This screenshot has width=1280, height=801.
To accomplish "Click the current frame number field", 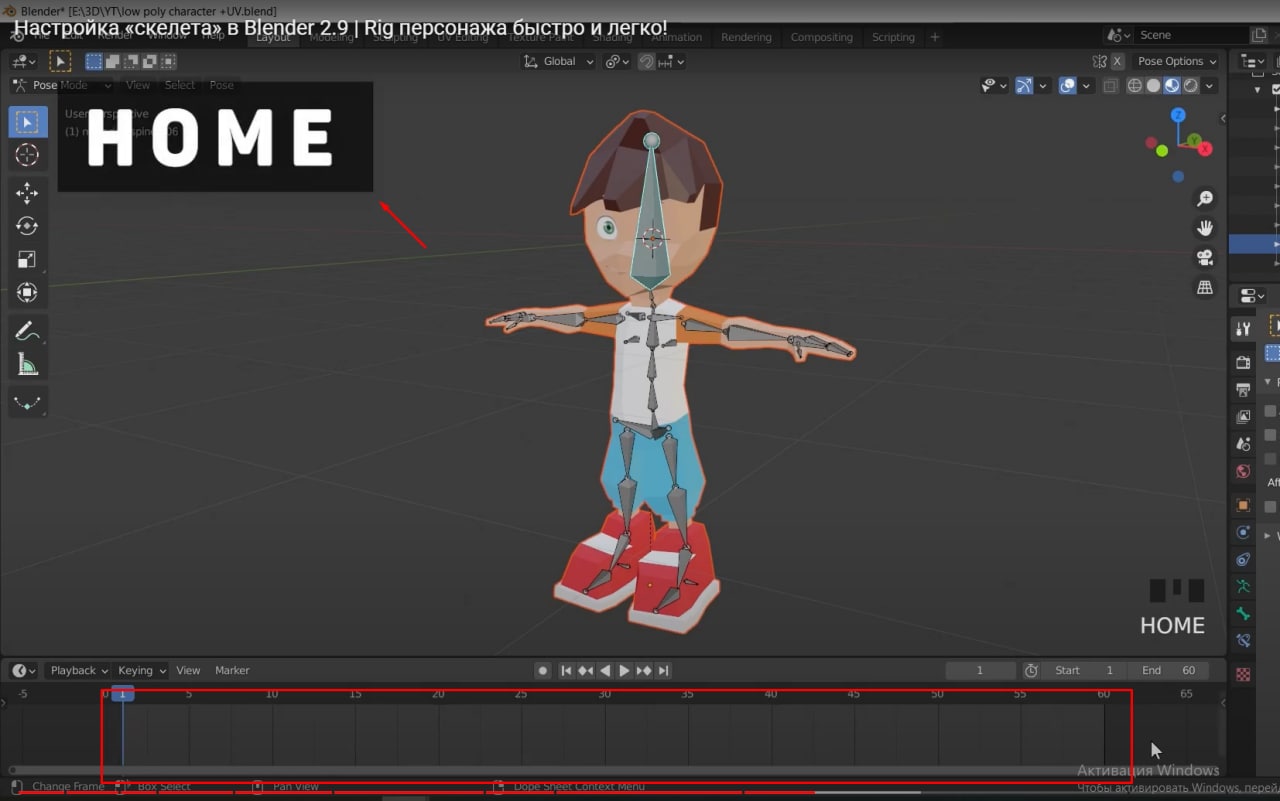I will (x=980, y=670).
